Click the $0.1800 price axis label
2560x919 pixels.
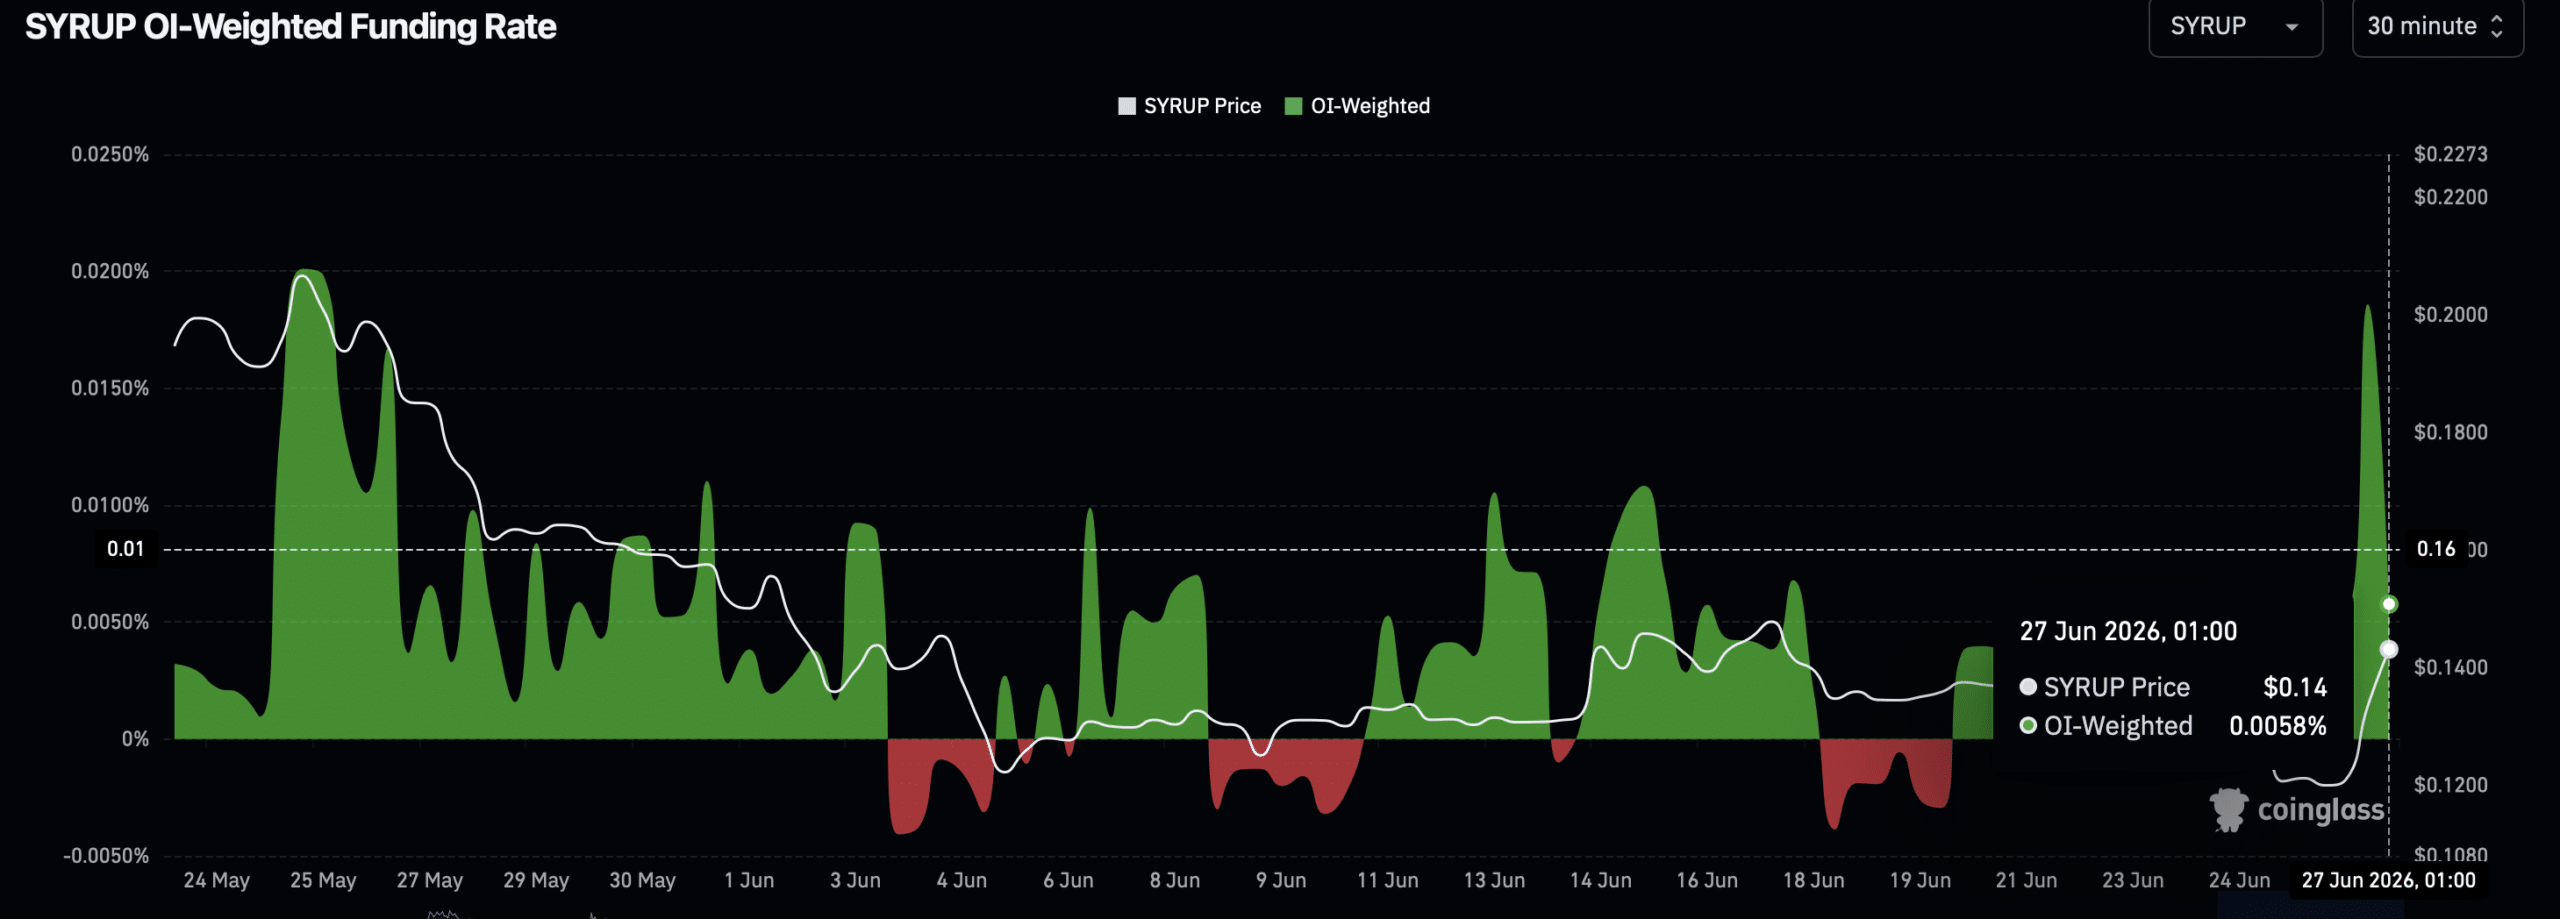point(2451,432)
